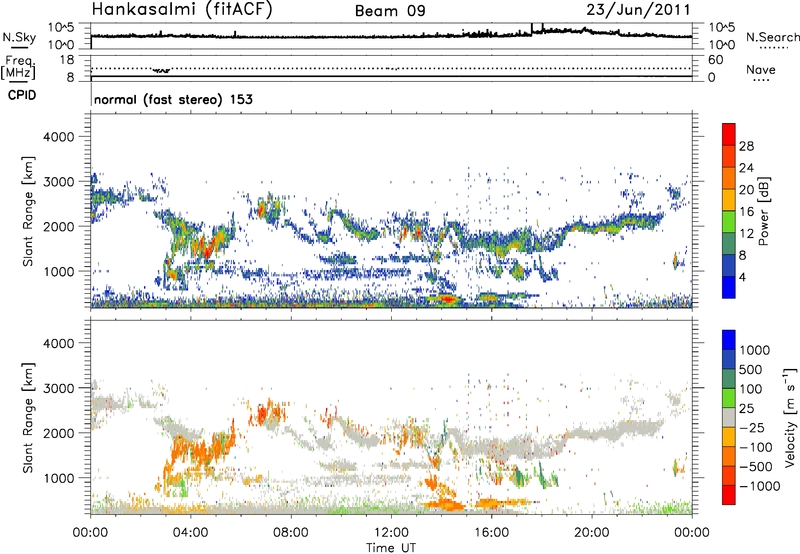Click the '12:00' time axis tick label
This screenshot has width=800, height=554.
coord(391,533)
